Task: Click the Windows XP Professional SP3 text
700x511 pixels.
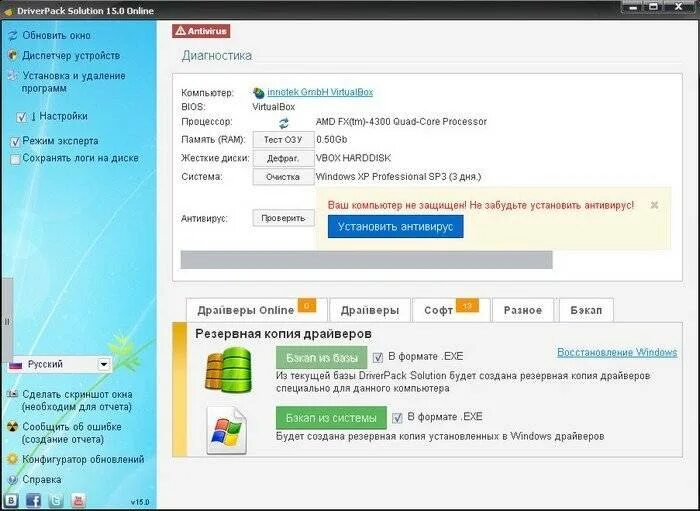Action: tap(398, 177)
